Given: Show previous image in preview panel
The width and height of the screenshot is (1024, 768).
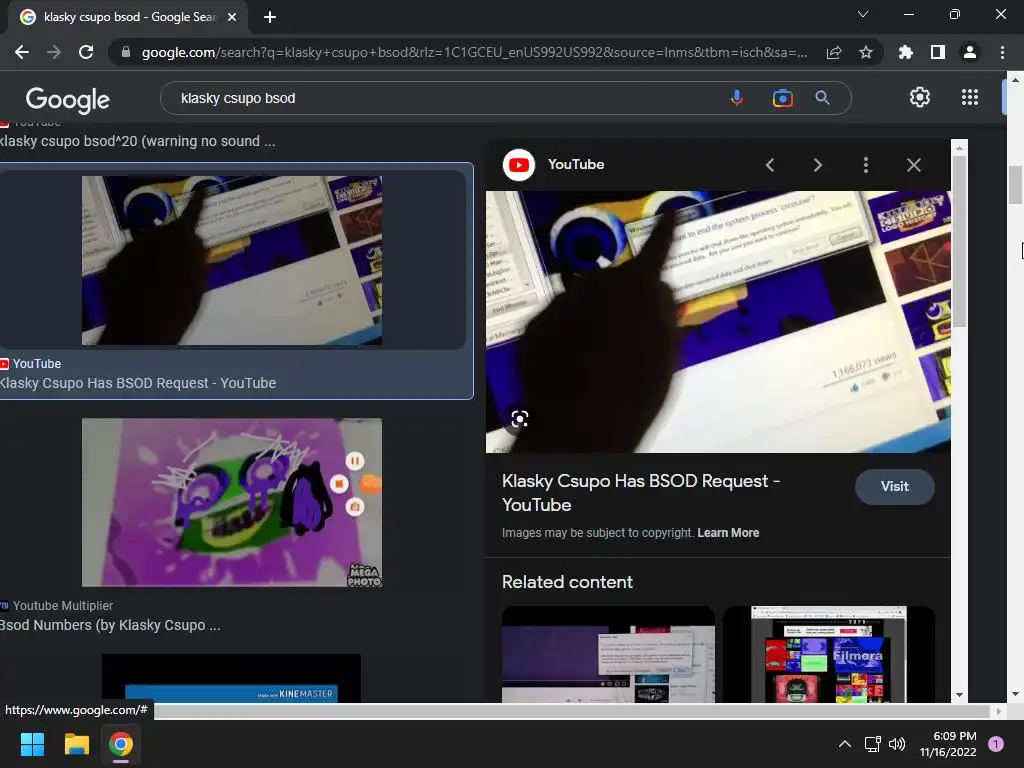Looking at the screenshot, I should pyautogui.click(x=770, y=165).
